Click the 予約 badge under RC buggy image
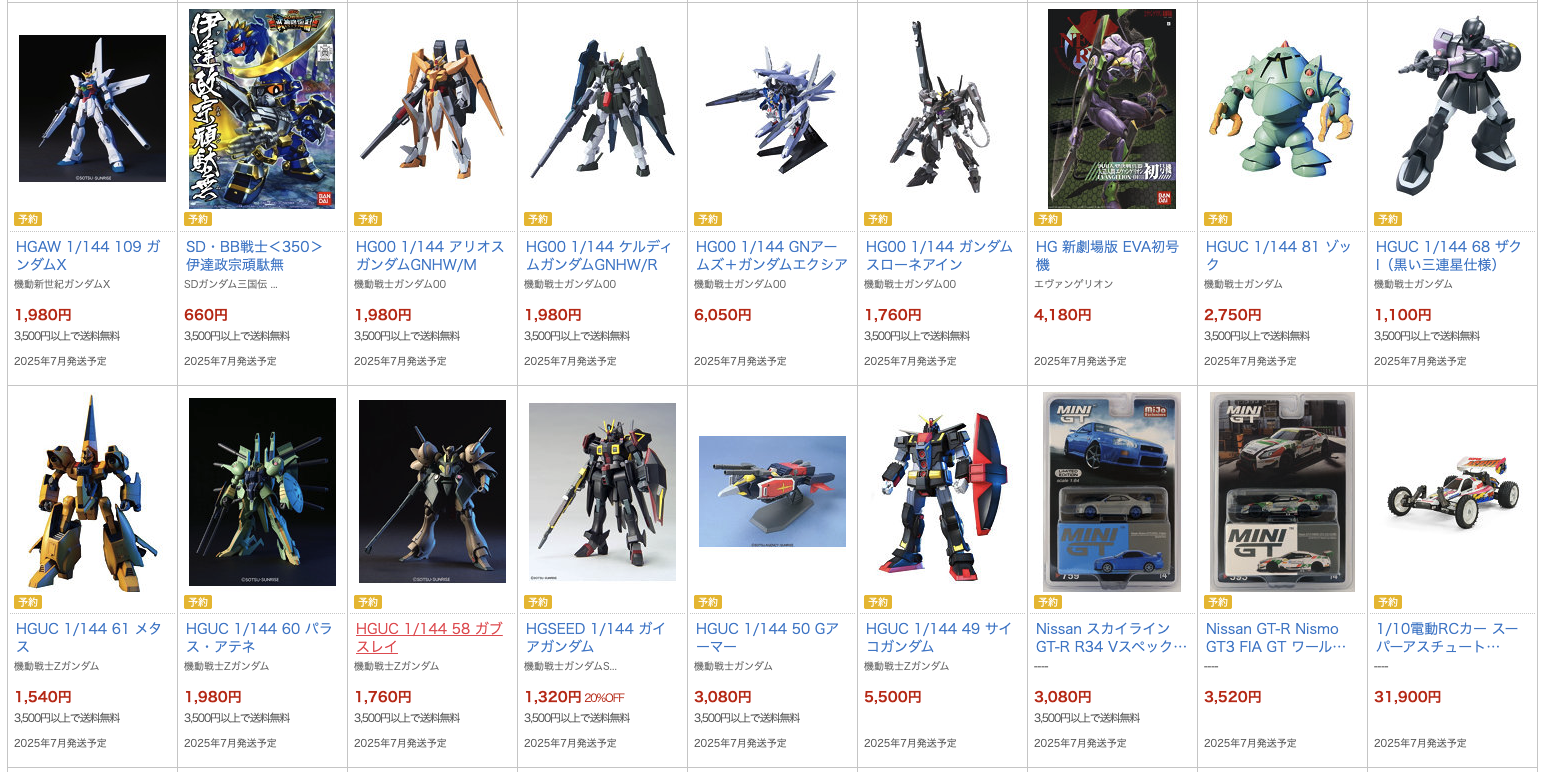The width and height of the screenshot is (1547, 772). (1388, 602)
